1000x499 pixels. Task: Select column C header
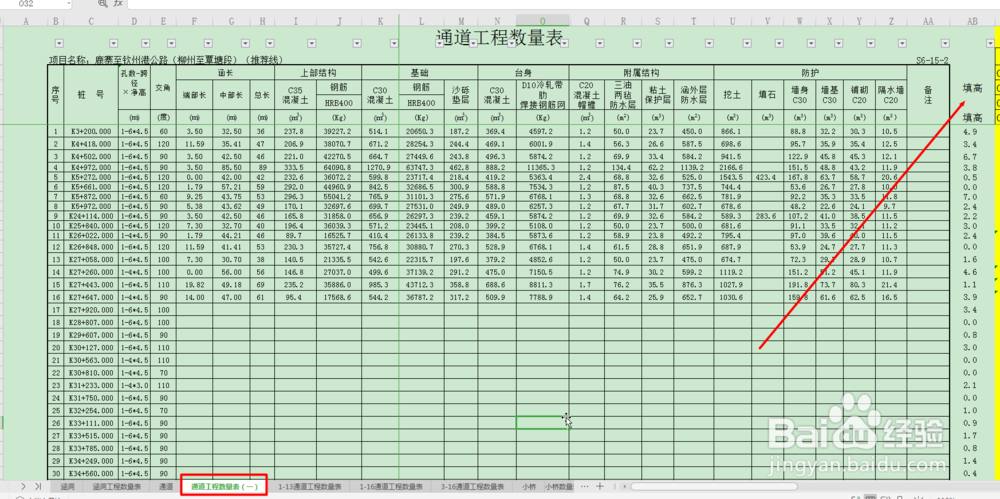click(x=91, y=21)
